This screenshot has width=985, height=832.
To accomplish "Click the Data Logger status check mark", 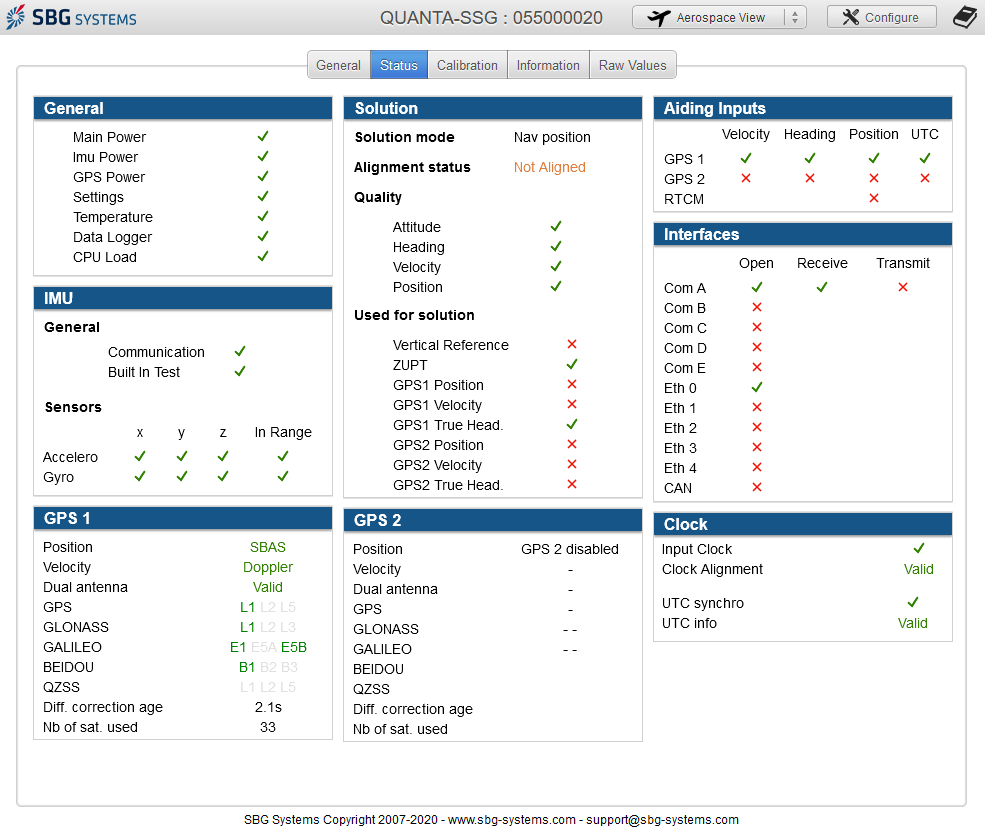I will pos(263,236).
